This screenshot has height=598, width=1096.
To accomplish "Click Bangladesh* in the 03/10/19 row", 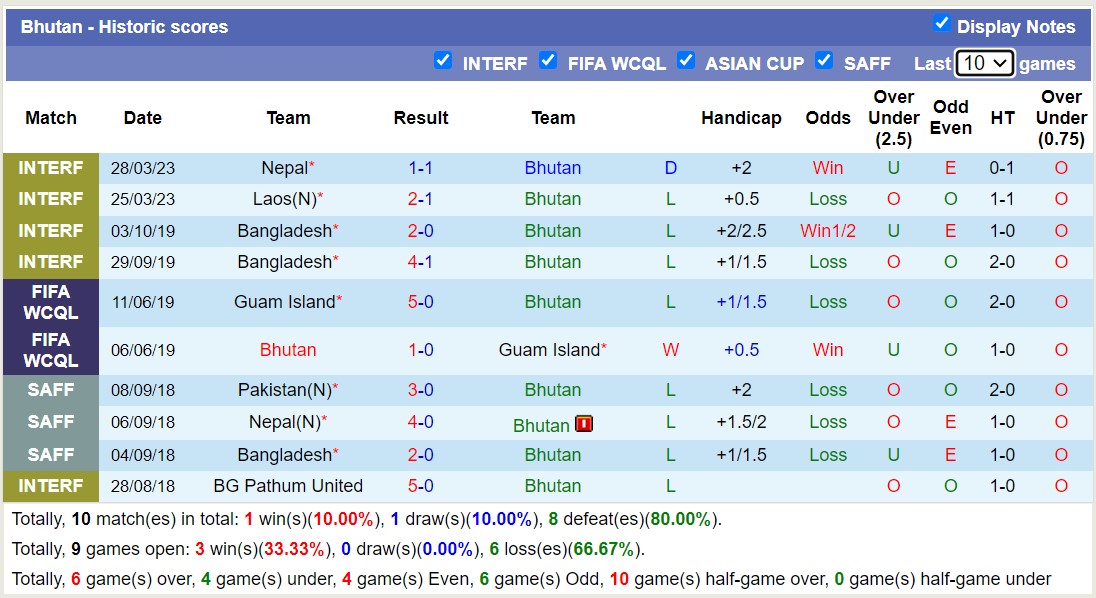I will [288, 230].
